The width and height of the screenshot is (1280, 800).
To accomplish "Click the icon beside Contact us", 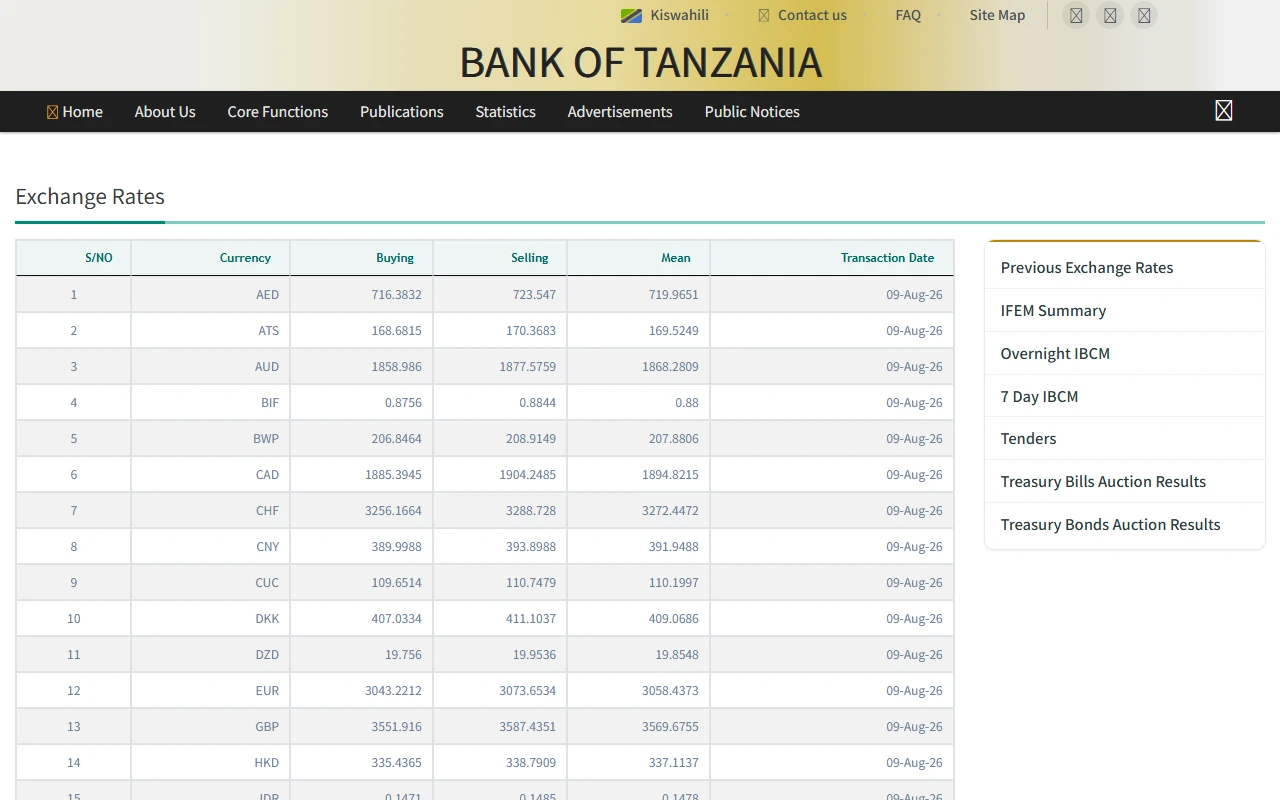I will pos(764,15).
